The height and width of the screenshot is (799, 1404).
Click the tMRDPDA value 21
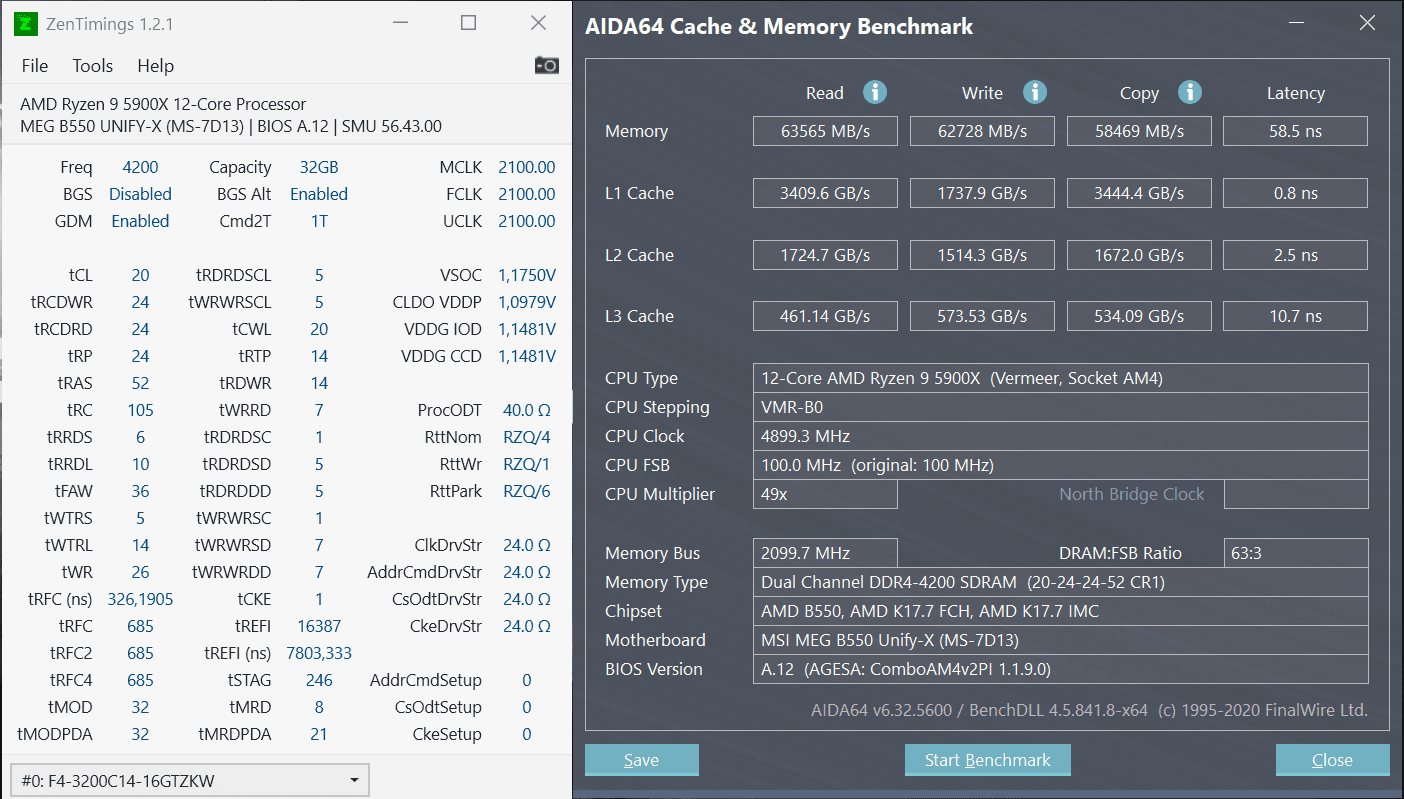pos(319,734)
